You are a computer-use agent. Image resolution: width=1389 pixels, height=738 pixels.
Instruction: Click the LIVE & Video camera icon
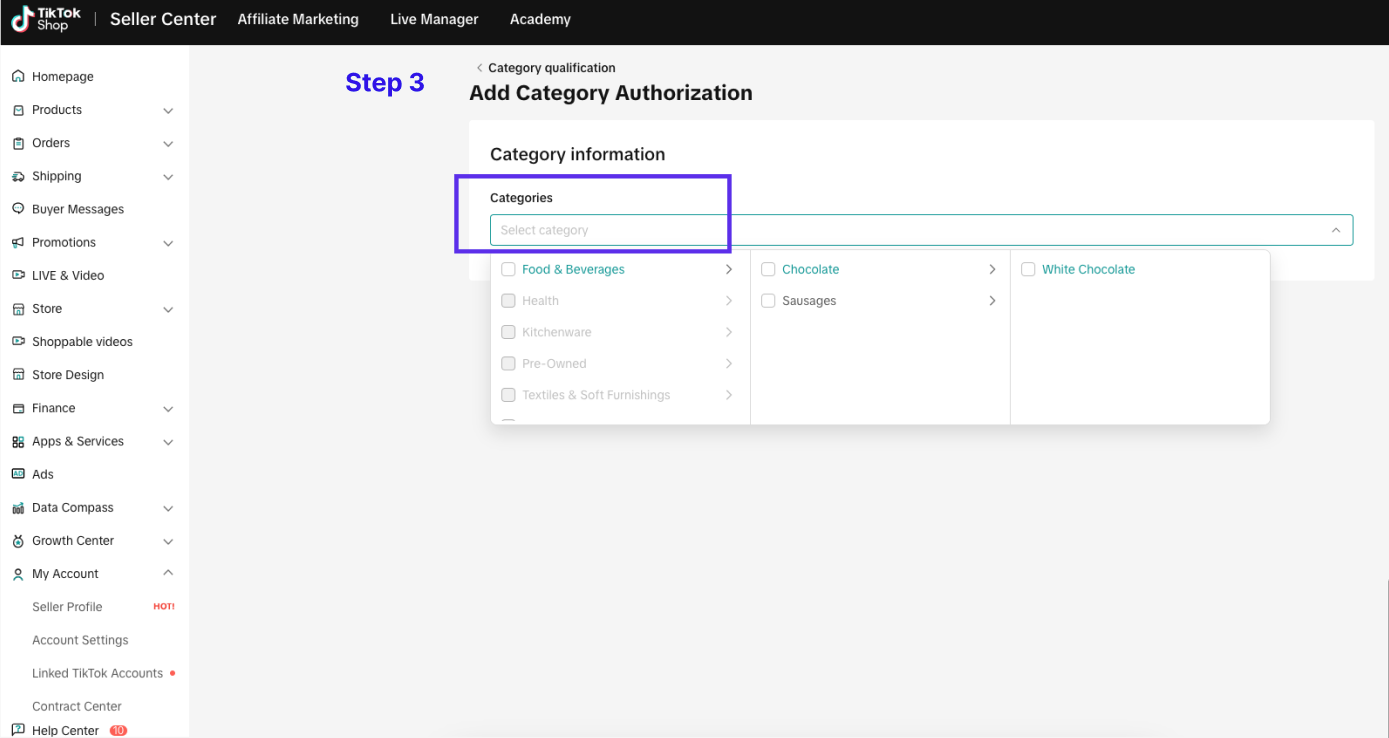18,275
